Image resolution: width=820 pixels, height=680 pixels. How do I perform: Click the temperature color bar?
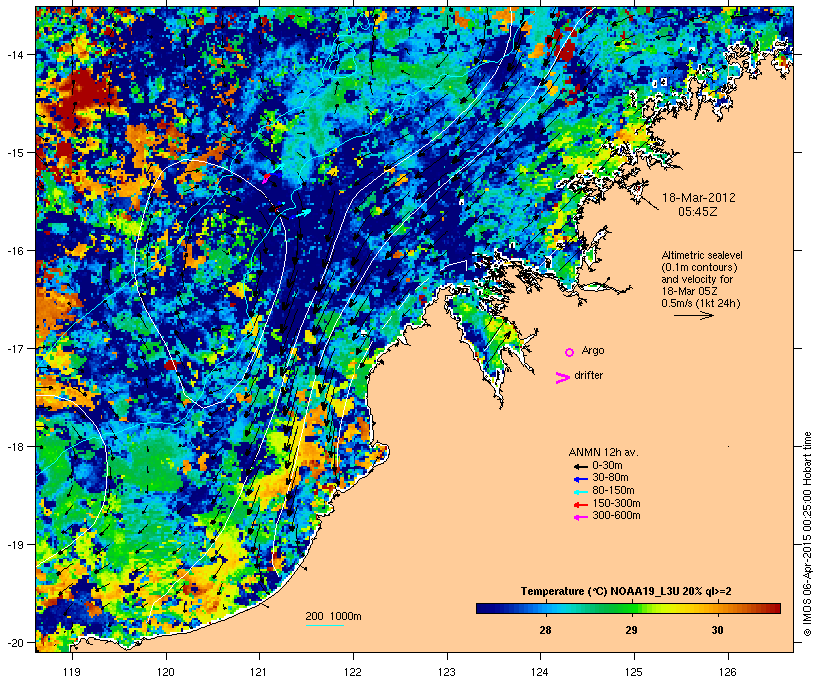click(628, 608)
